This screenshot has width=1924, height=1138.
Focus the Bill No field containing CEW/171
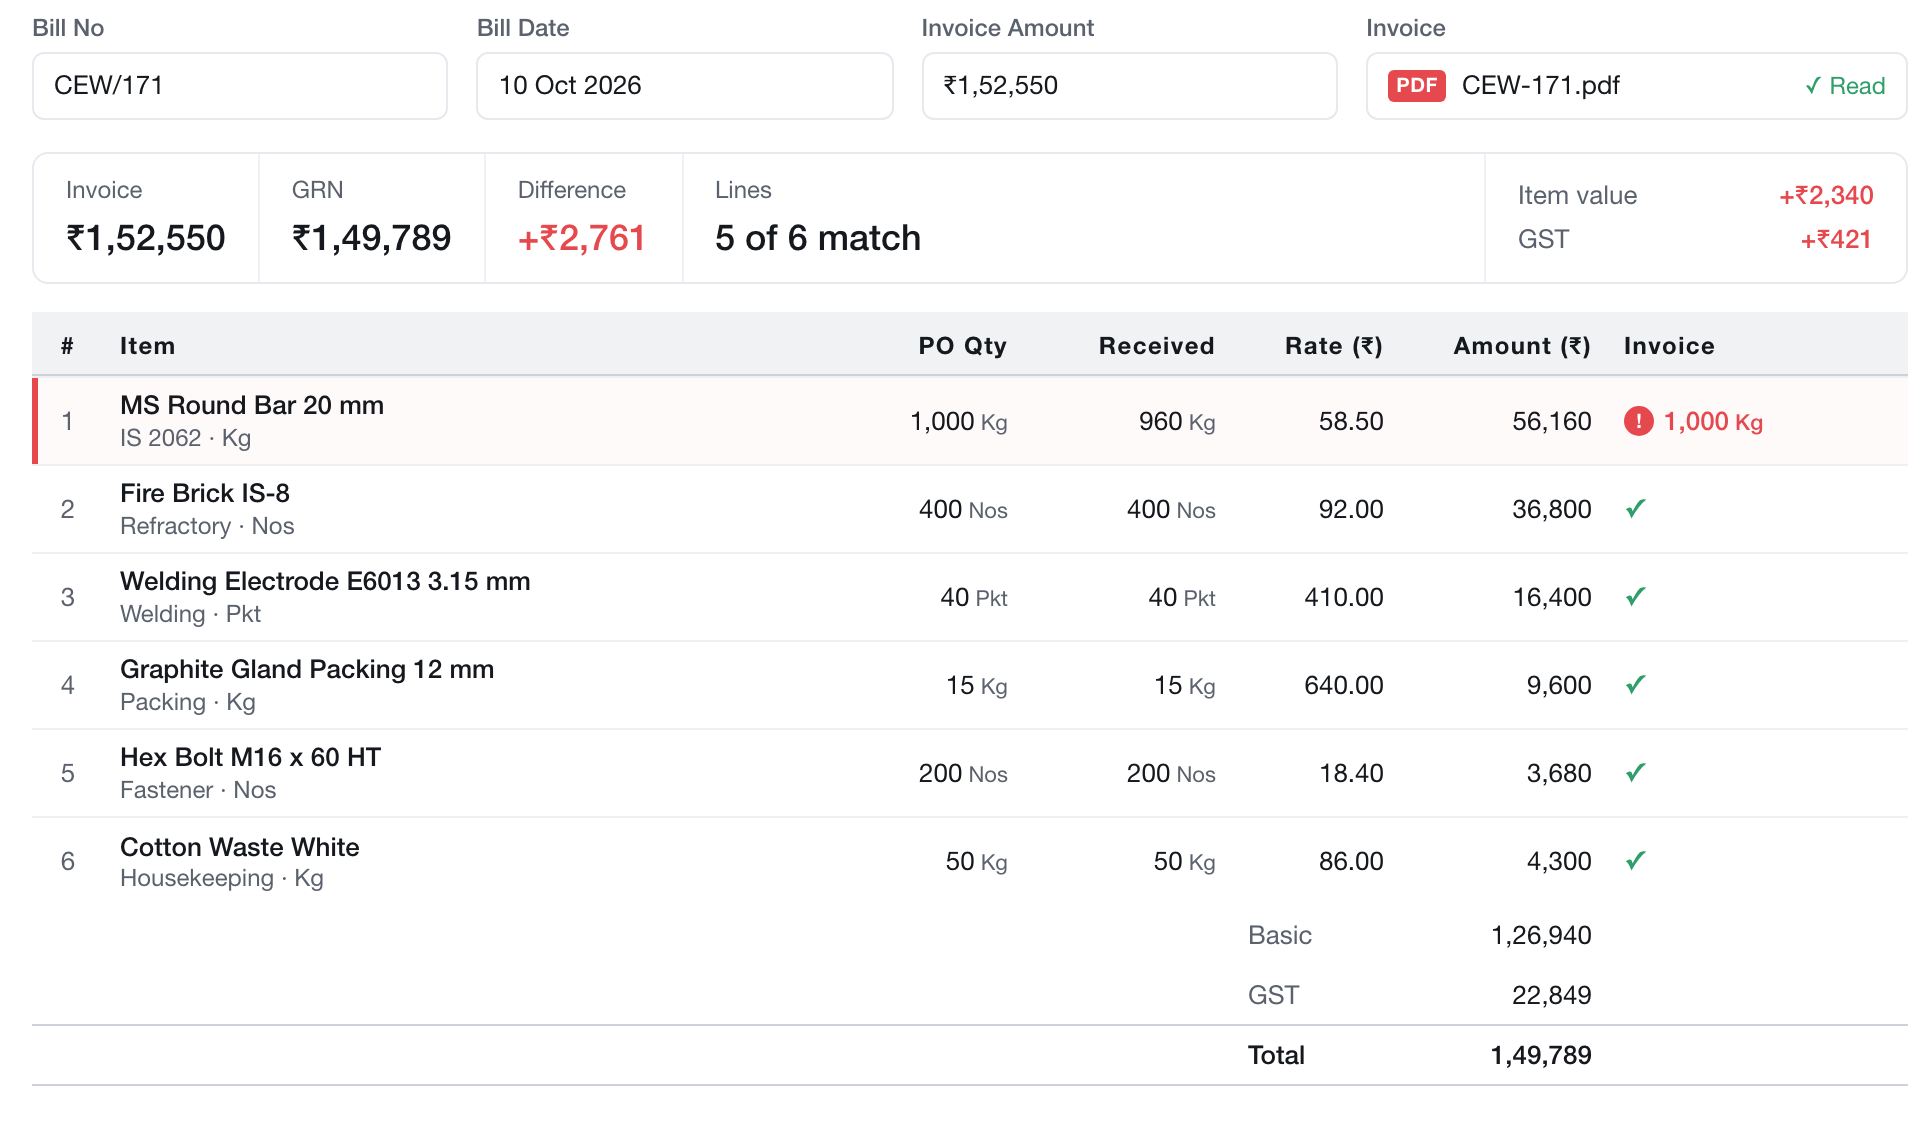pyautogui.click(x=240, y=86)
